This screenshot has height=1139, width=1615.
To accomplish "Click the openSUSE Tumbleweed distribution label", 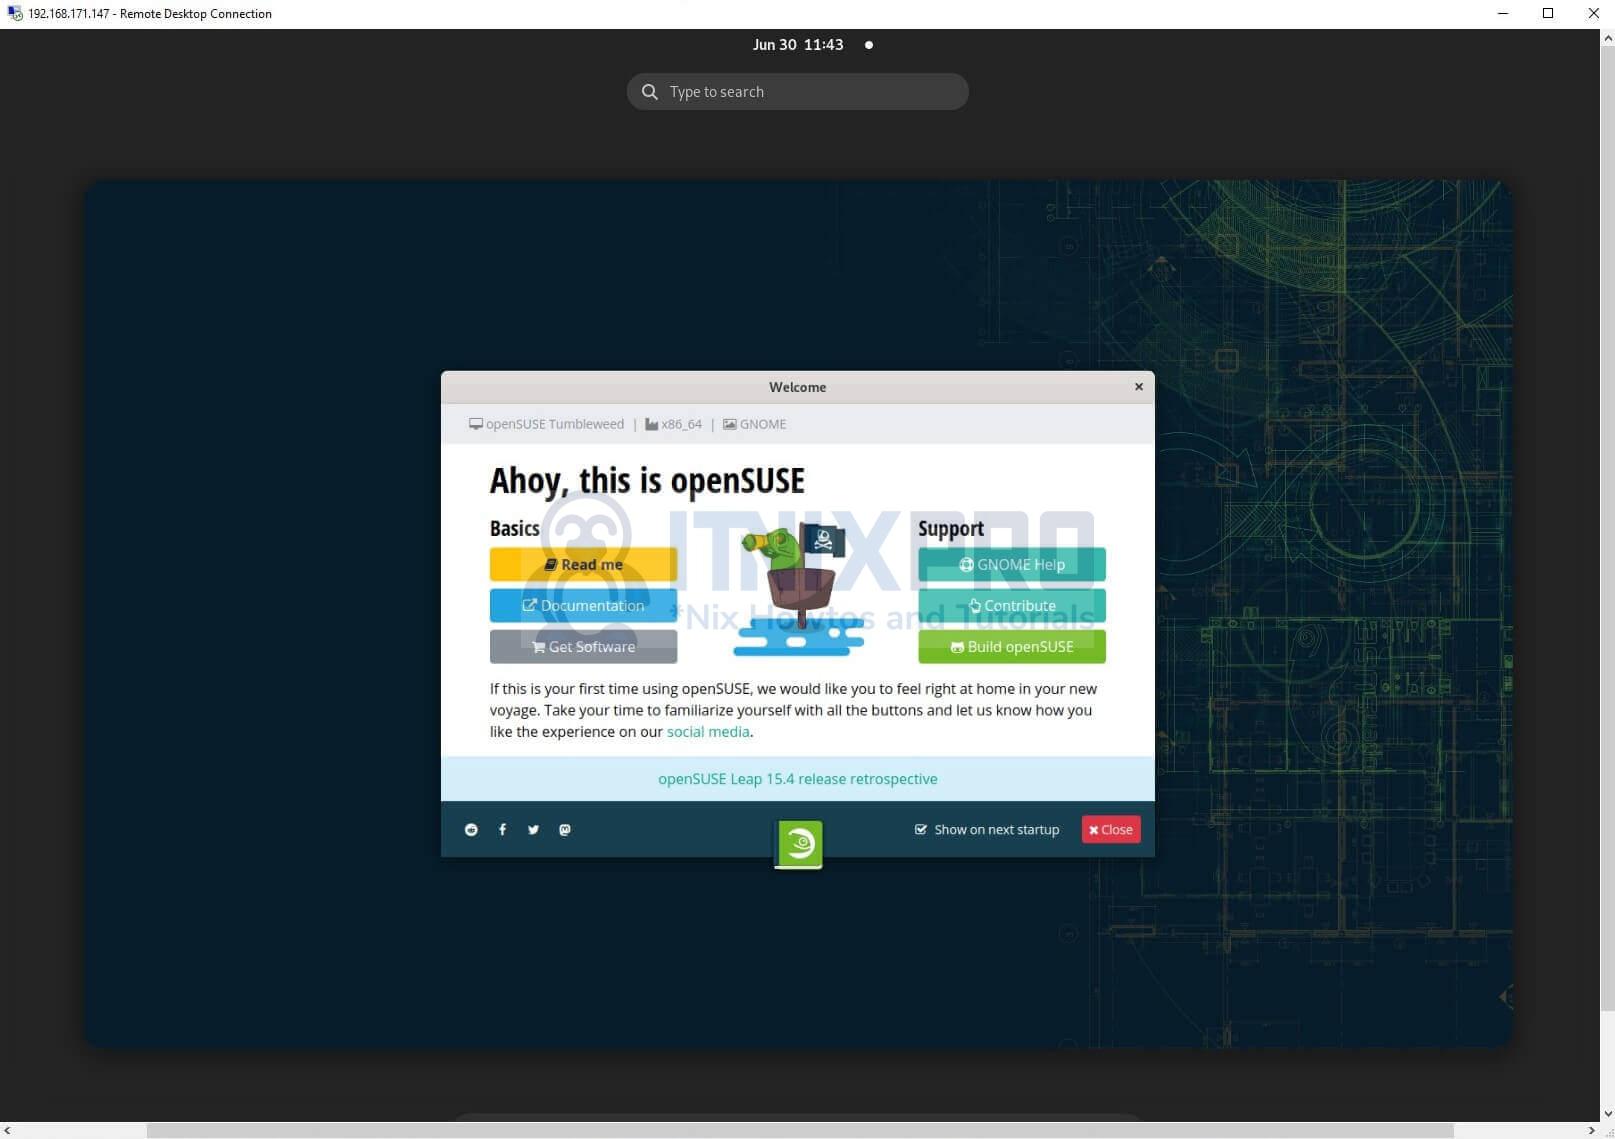I will click(554, 424).
